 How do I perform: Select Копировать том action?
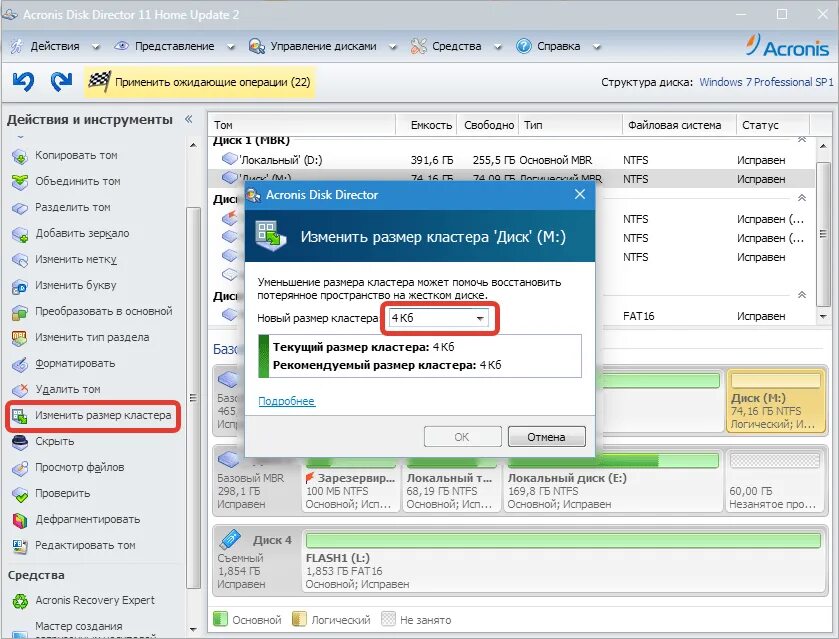pyautogui.click(x=76, y=155)
